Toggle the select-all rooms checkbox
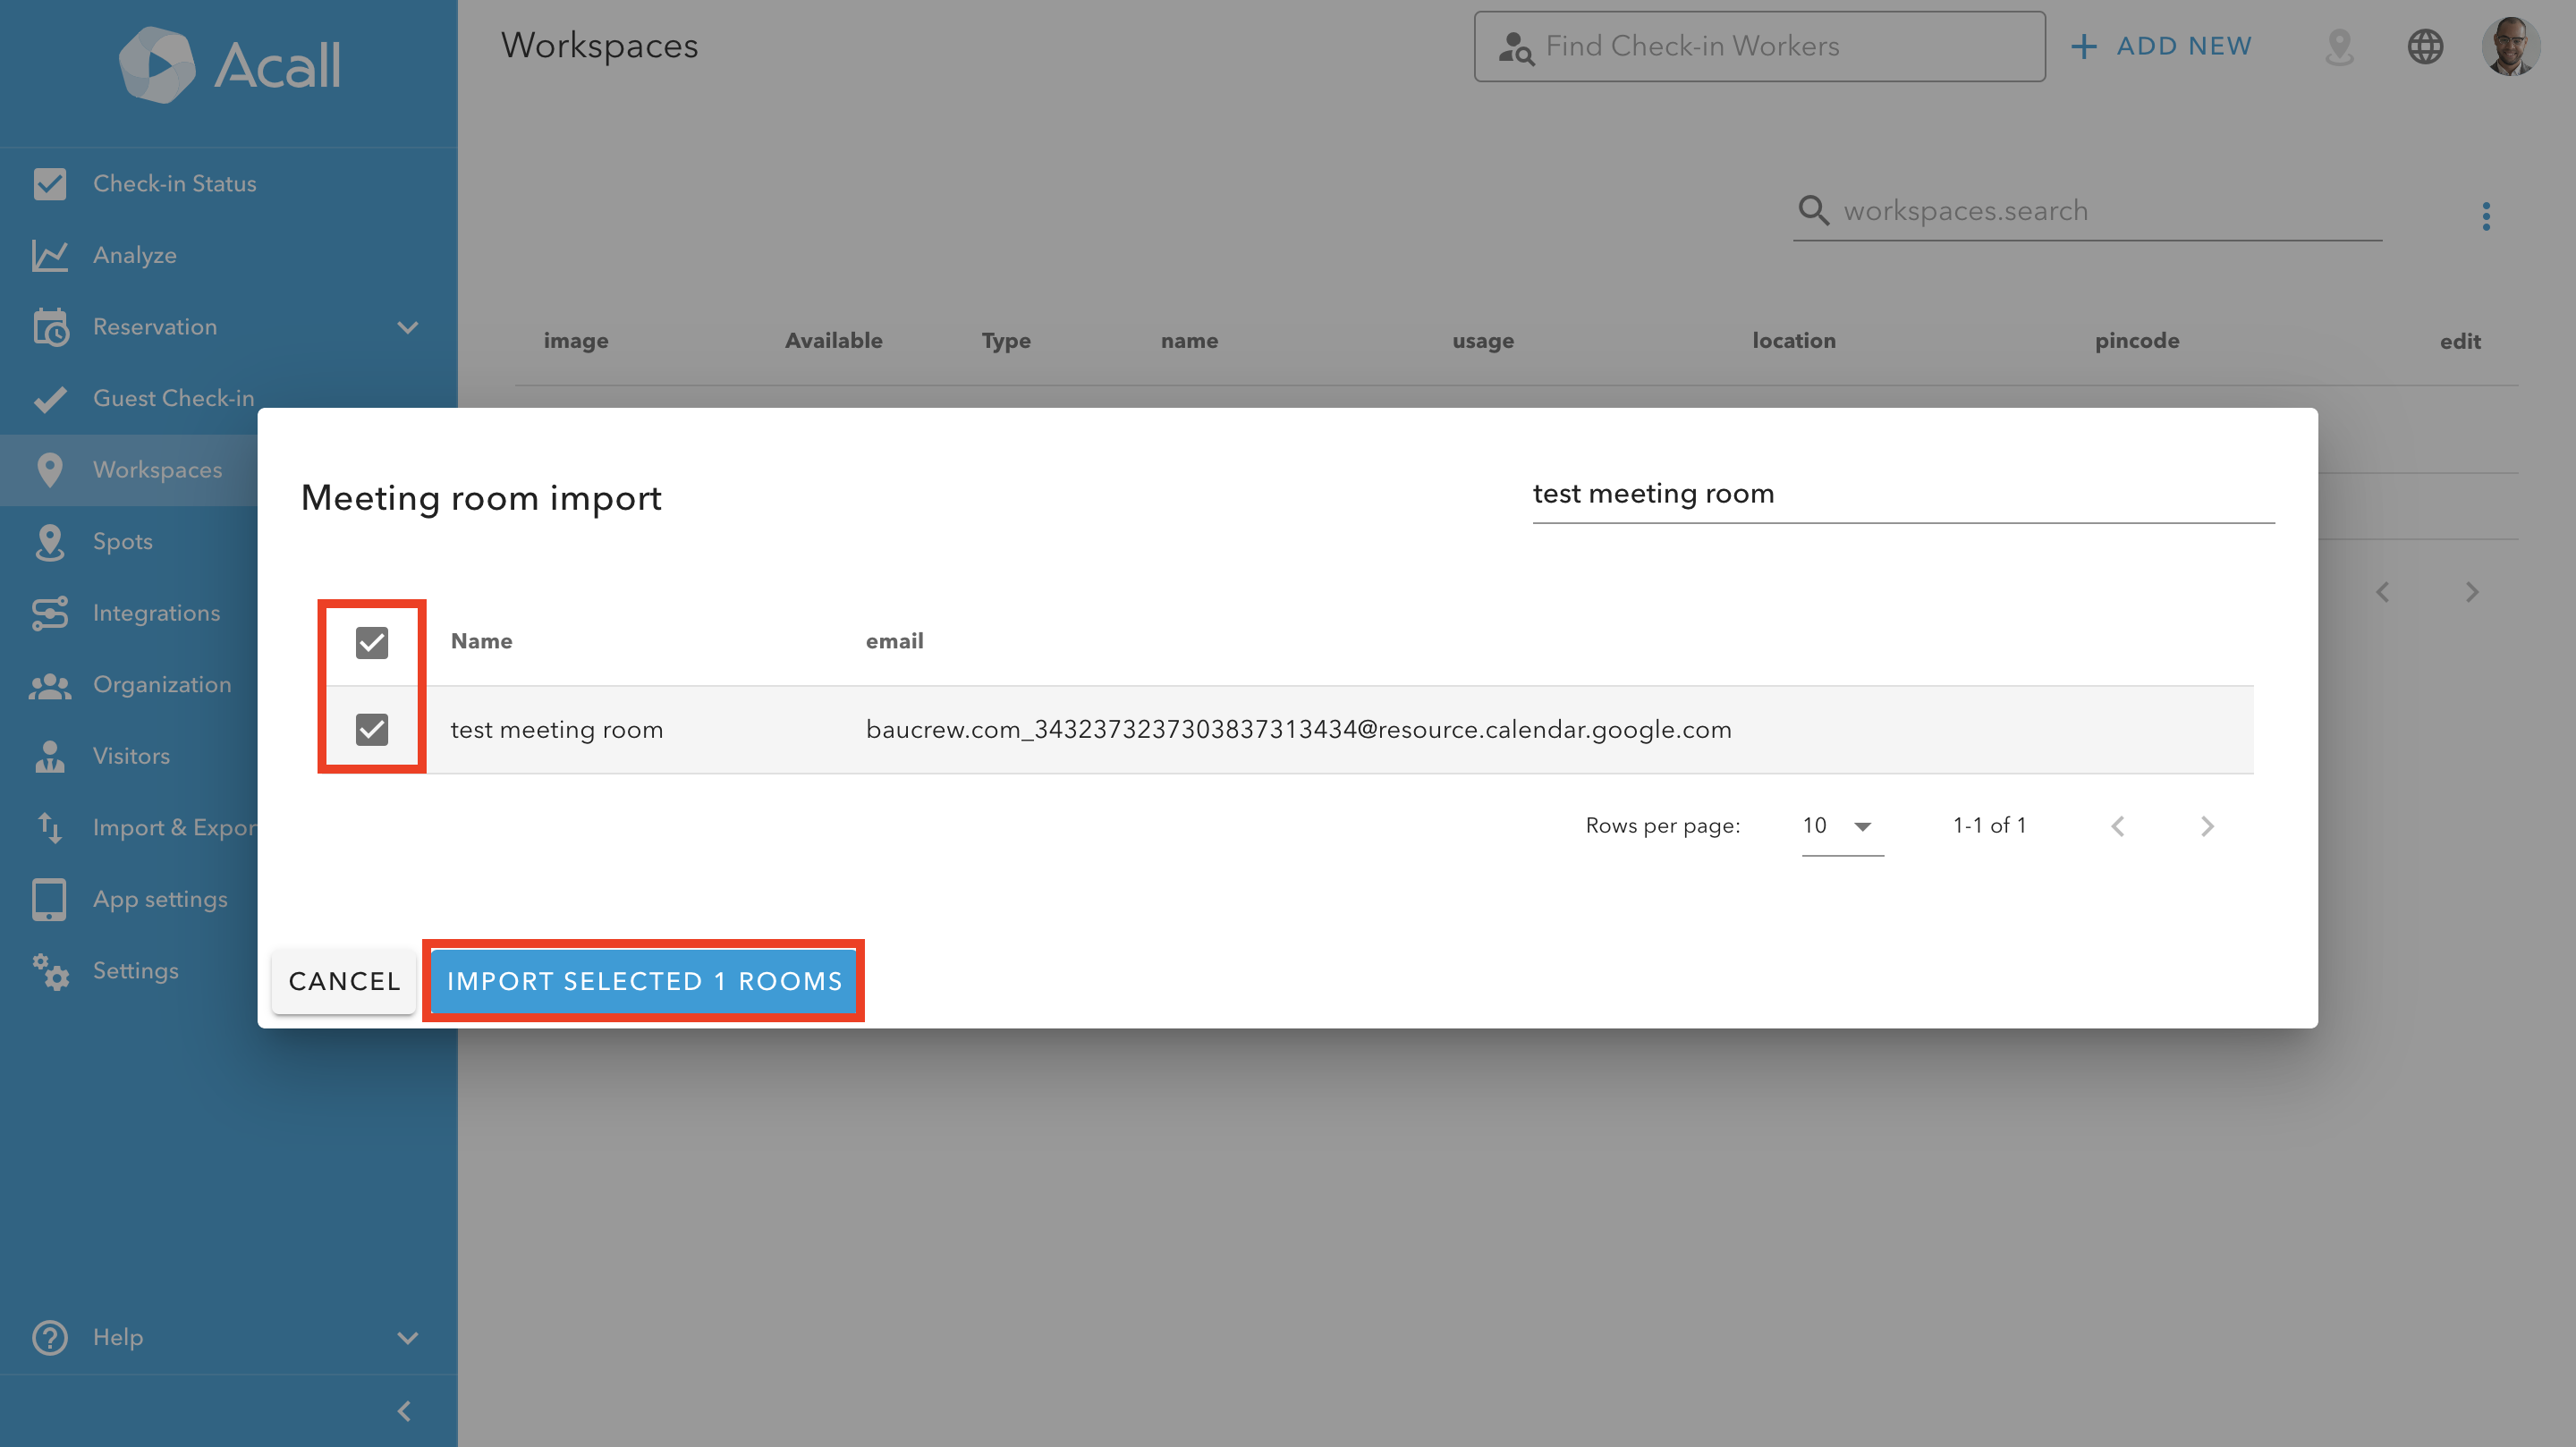The image size is (2576, 1447). [371, 642]
